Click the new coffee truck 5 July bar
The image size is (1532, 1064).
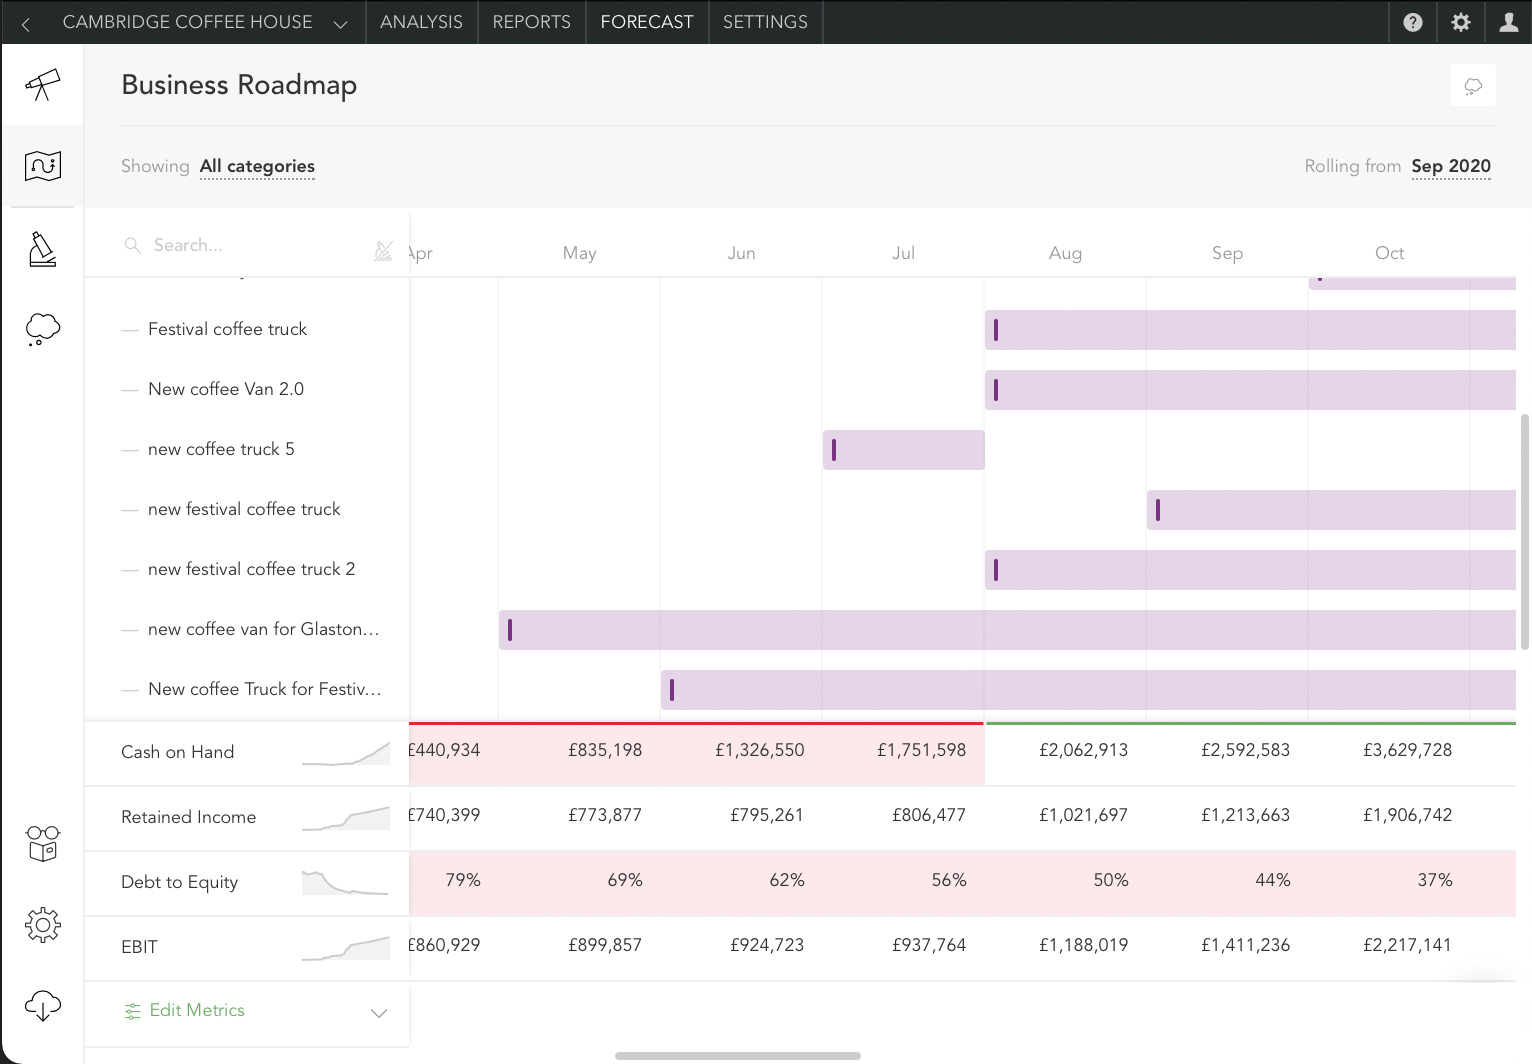pos(904,450)
